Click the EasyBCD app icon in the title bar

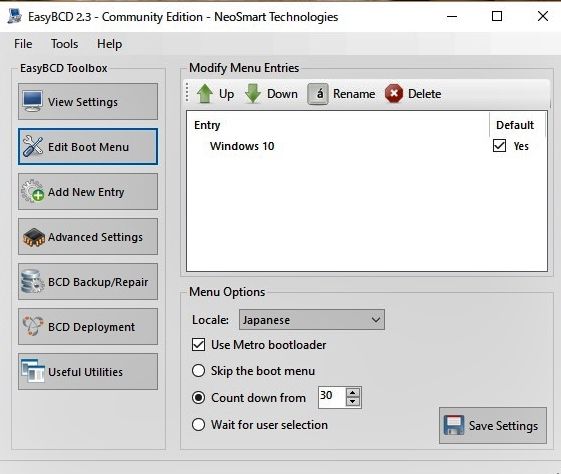(x=15, y=16)
